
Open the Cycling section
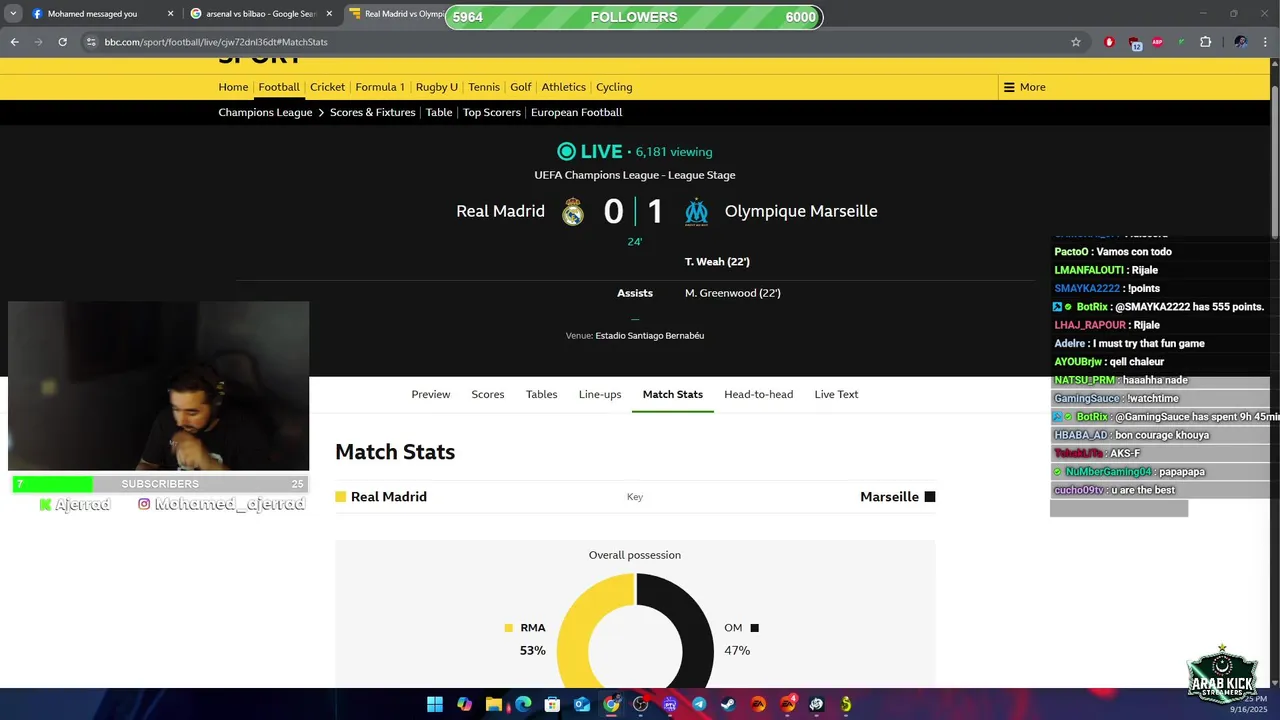coord(614,87)
